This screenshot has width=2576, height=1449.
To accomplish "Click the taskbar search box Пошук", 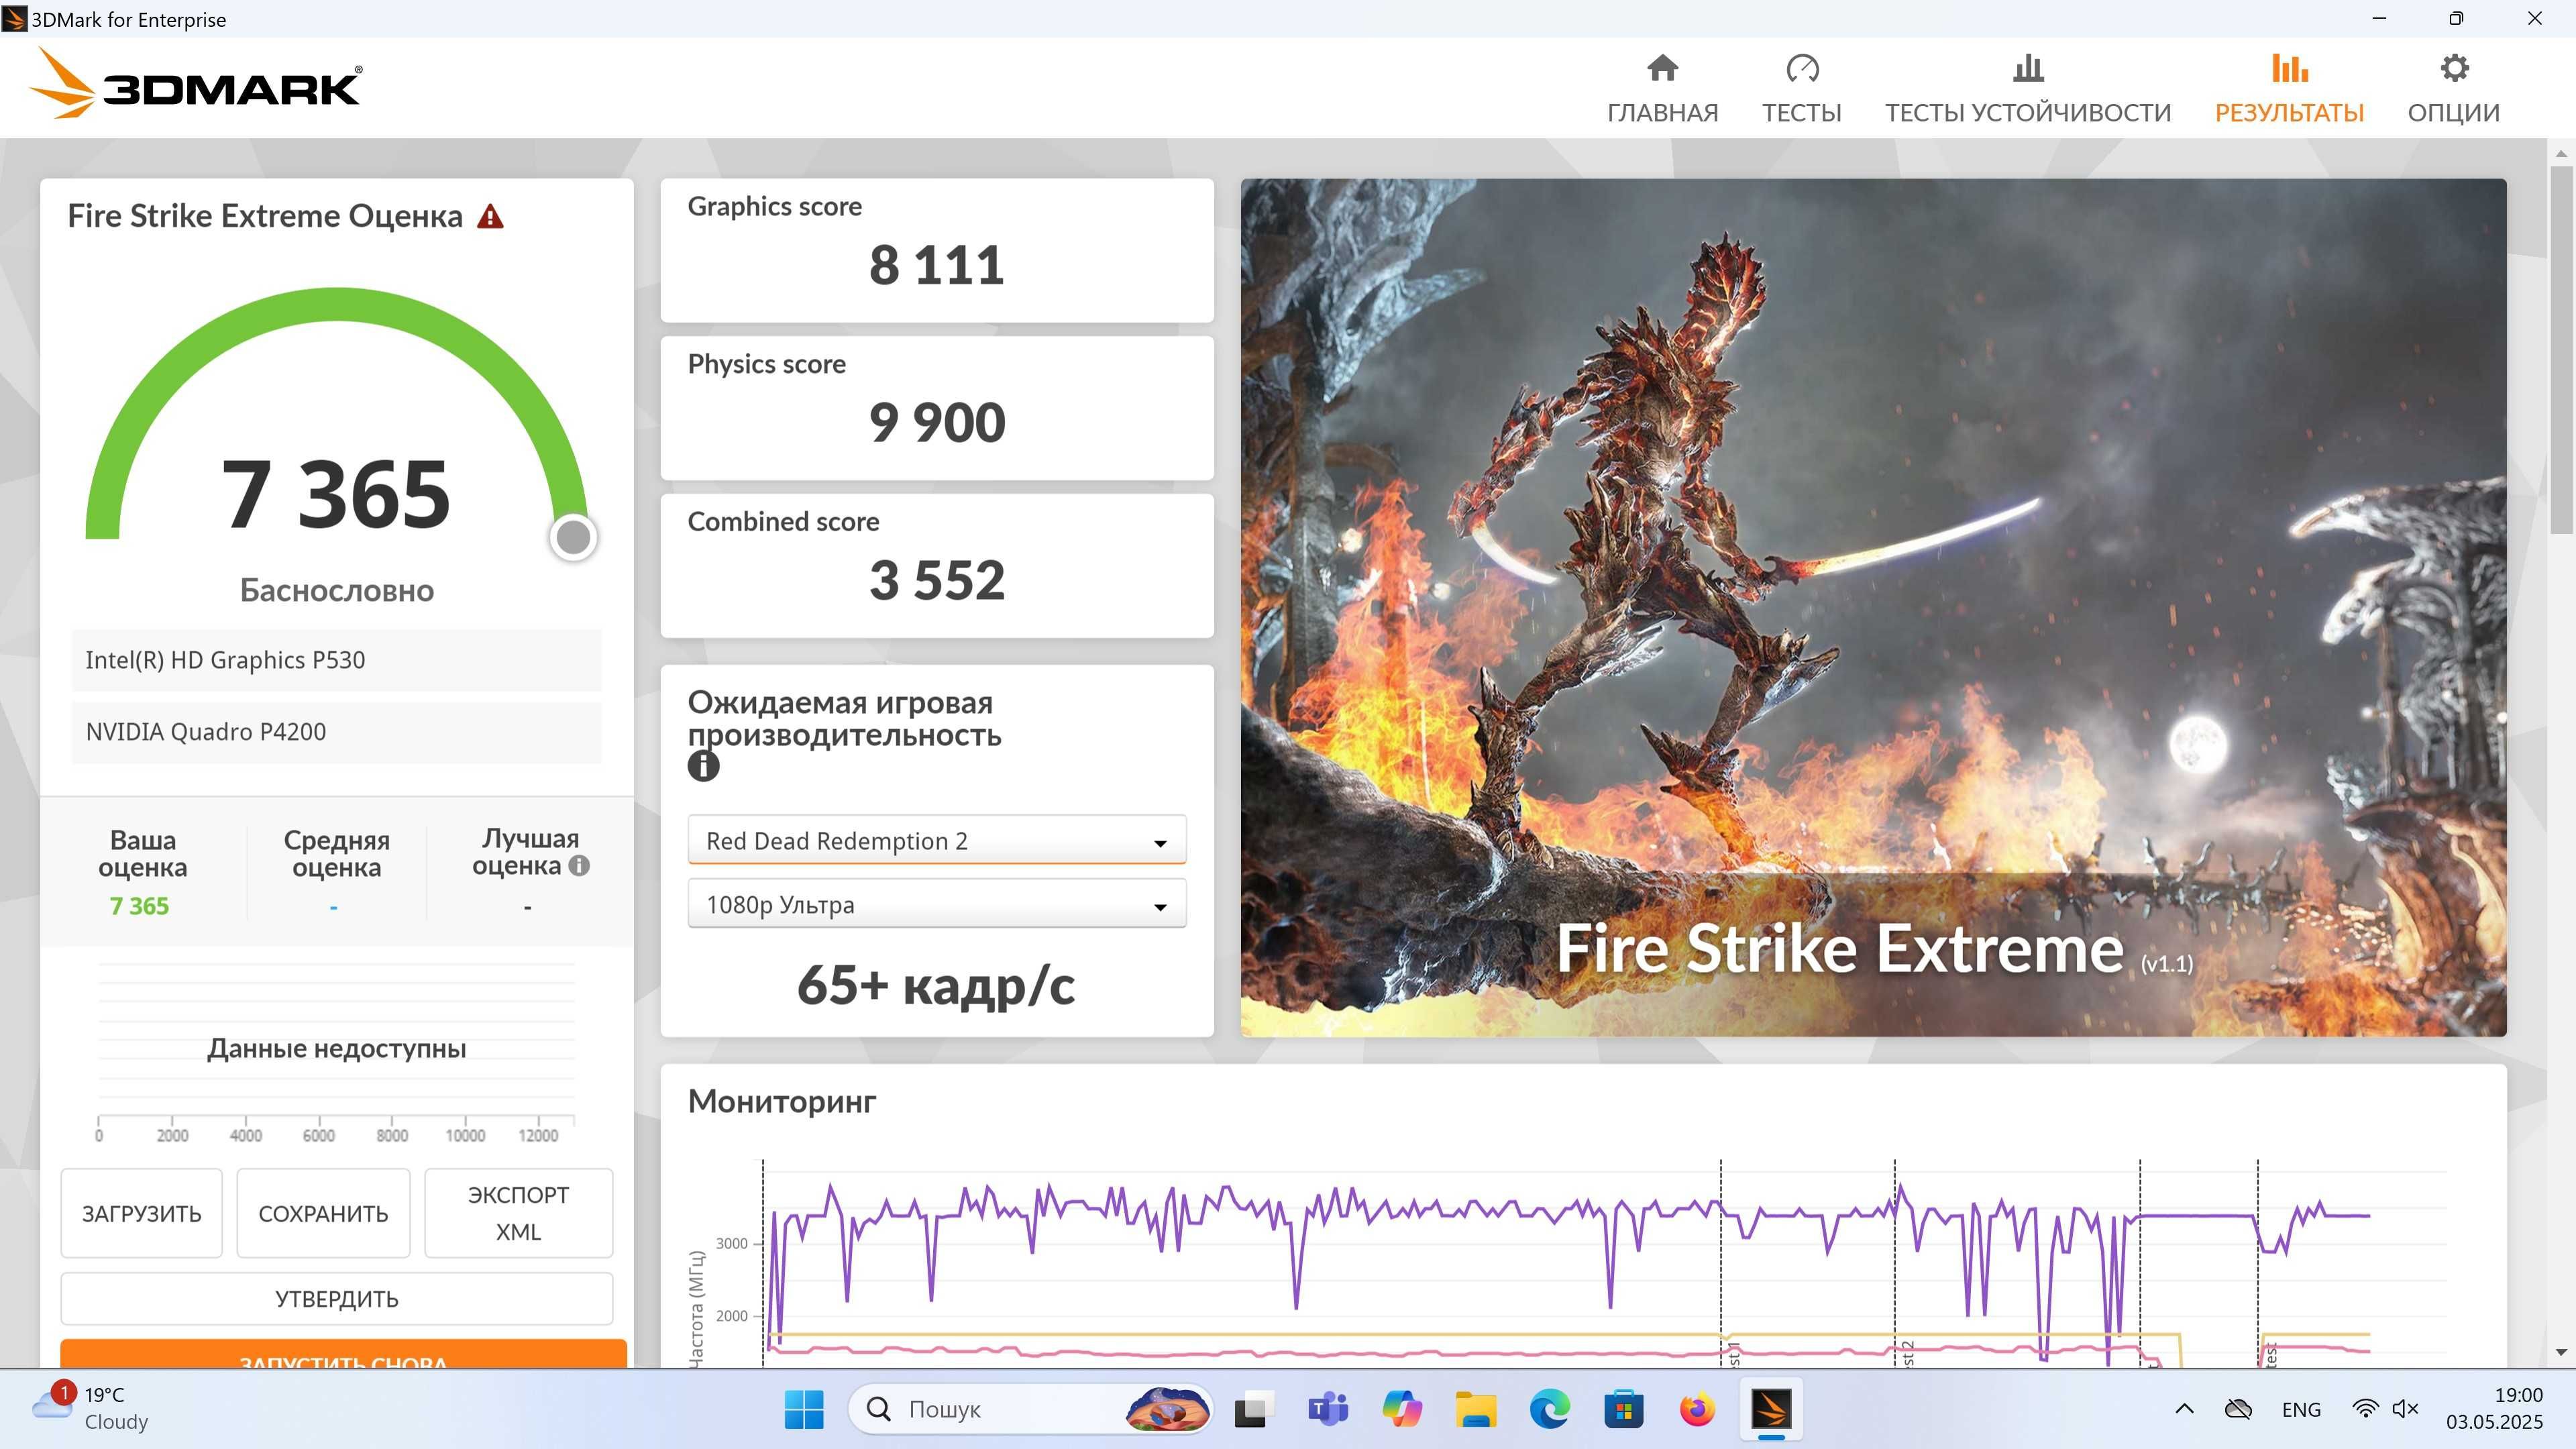I will [x=1030, y=1409].
